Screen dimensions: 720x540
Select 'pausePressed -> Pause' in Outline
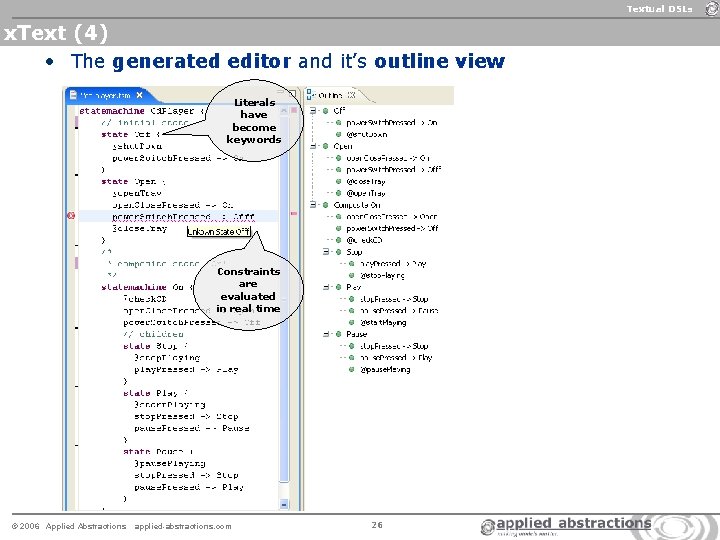(x=399, y=310)
